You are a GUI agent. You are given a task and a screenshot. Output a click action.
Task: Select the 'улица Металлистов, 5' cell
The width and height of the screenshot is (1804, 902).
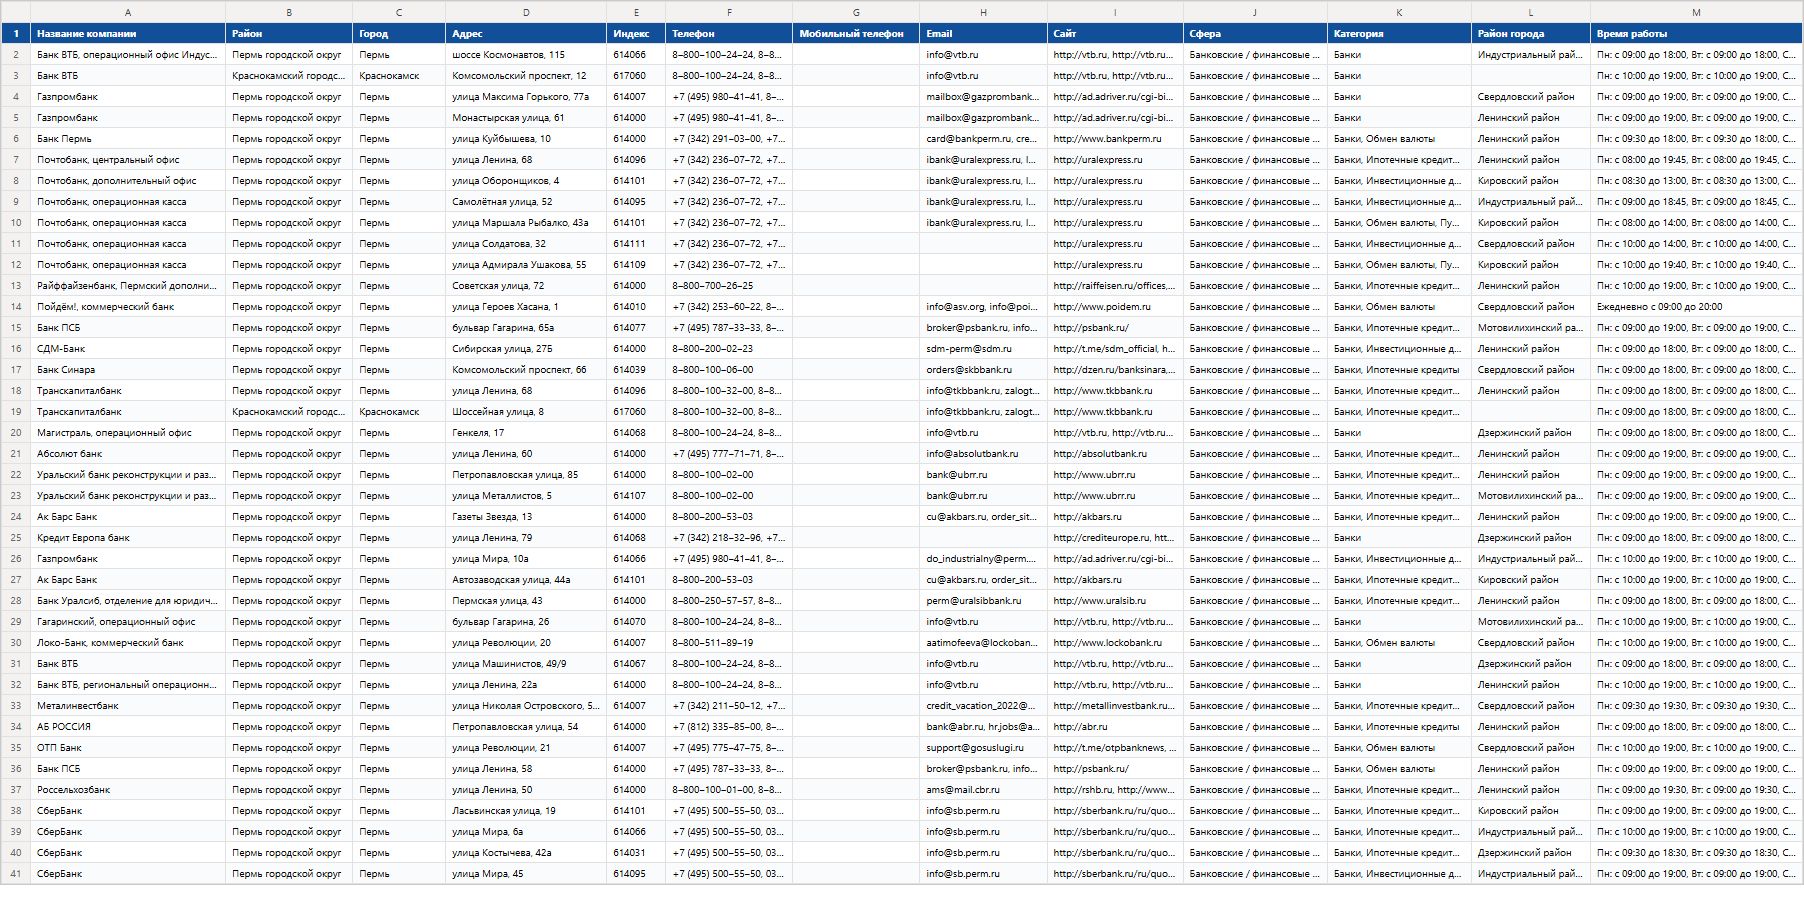tap(526, 496)
